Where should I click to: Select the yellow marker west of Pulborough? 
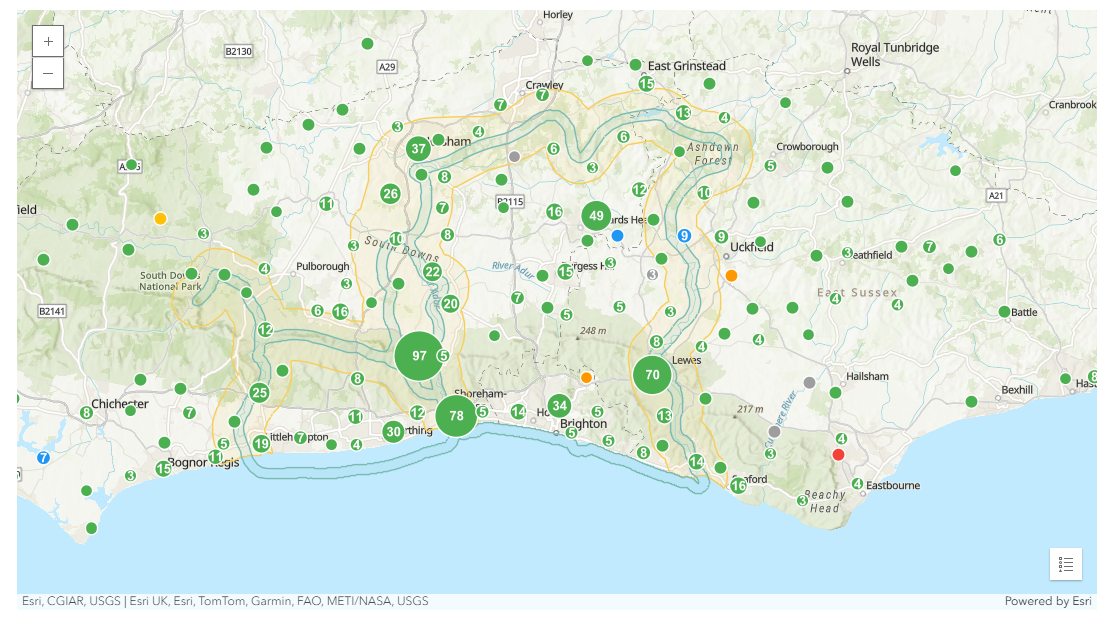tap(160, 218)
